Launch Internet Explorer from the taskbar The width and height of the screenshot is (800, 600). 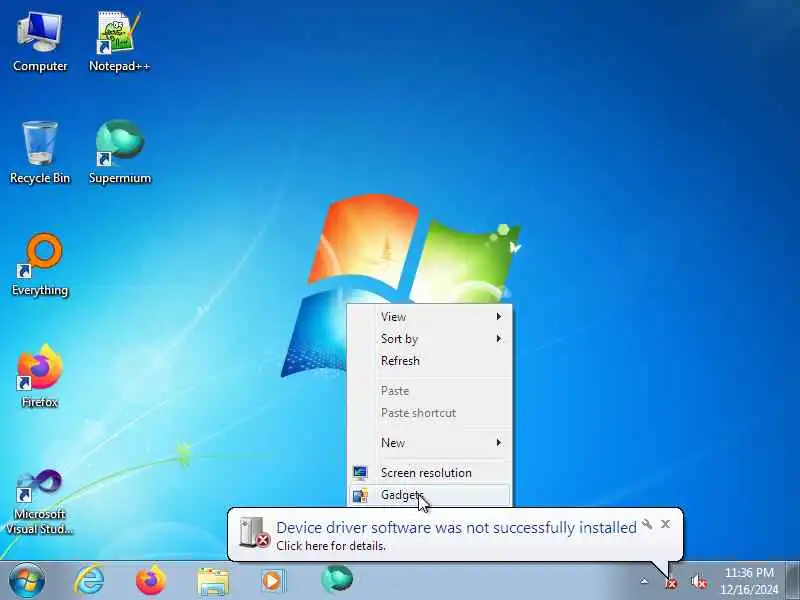[89, 581]
